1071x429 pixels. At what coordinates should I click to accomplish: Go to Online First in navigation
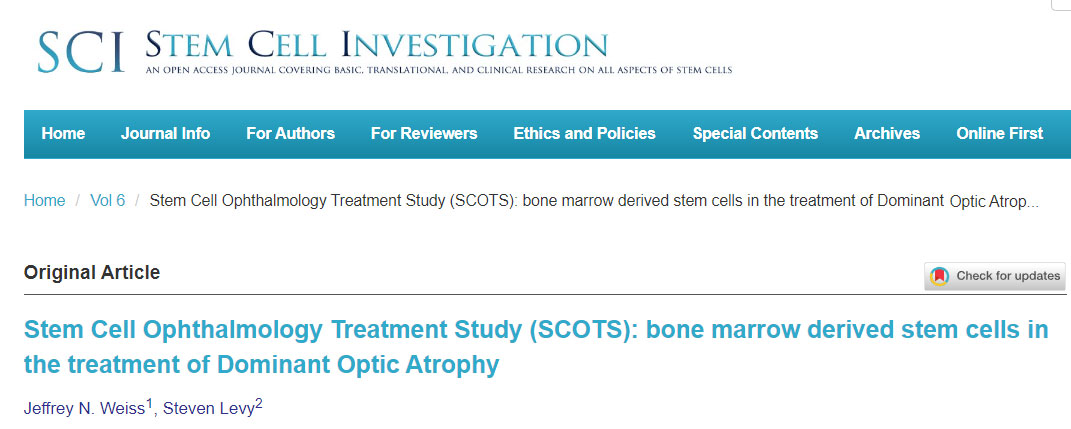pos(999,133)
